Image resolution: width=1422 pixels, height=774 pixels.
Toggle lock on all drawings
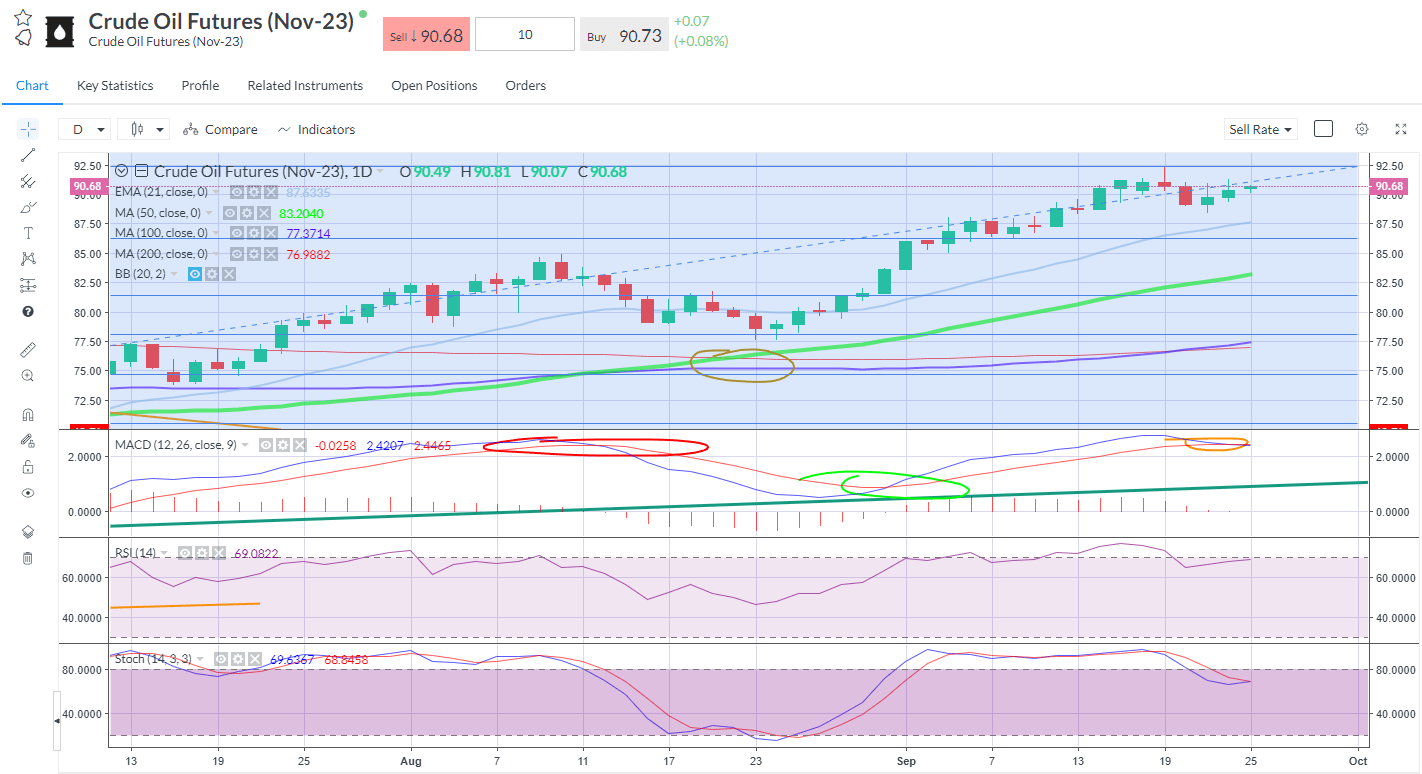tap(28, 466)
